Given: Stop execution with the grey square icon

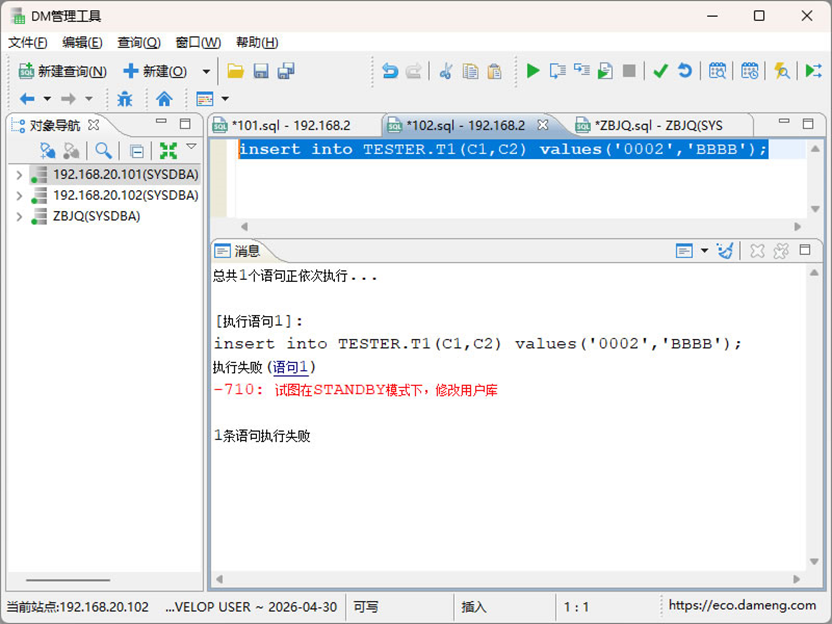Looking at the screenshot, I should click(629, 71).
